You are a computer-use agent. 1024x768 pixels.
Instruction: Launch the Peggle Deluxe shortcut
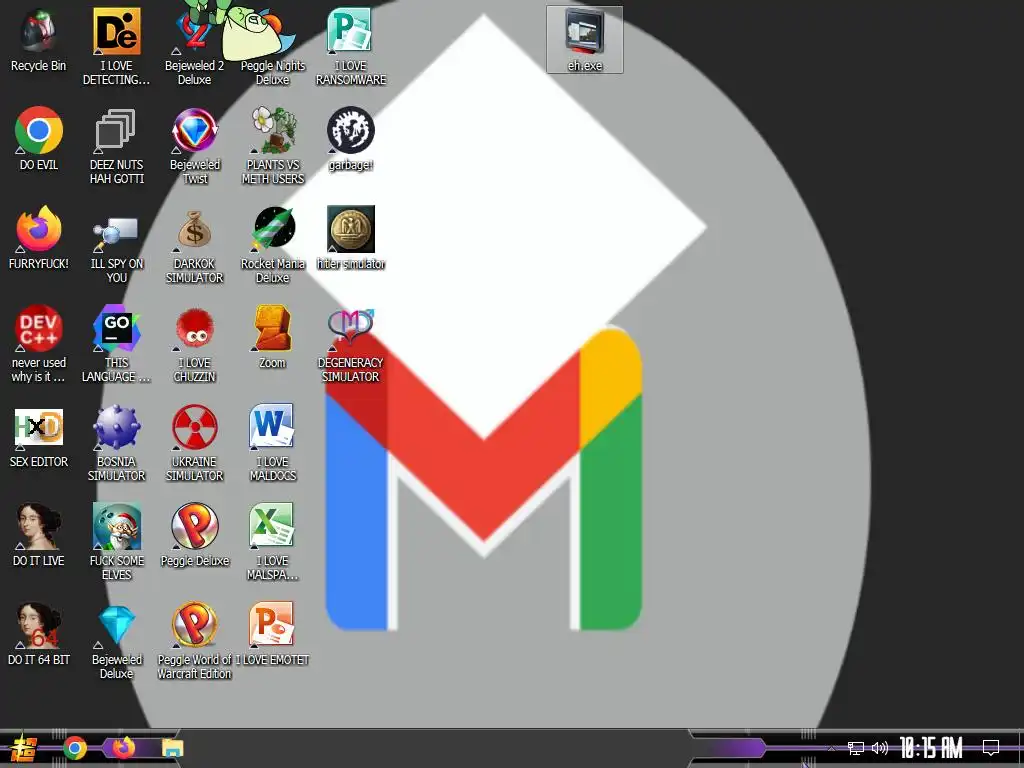tap(195, 536)
